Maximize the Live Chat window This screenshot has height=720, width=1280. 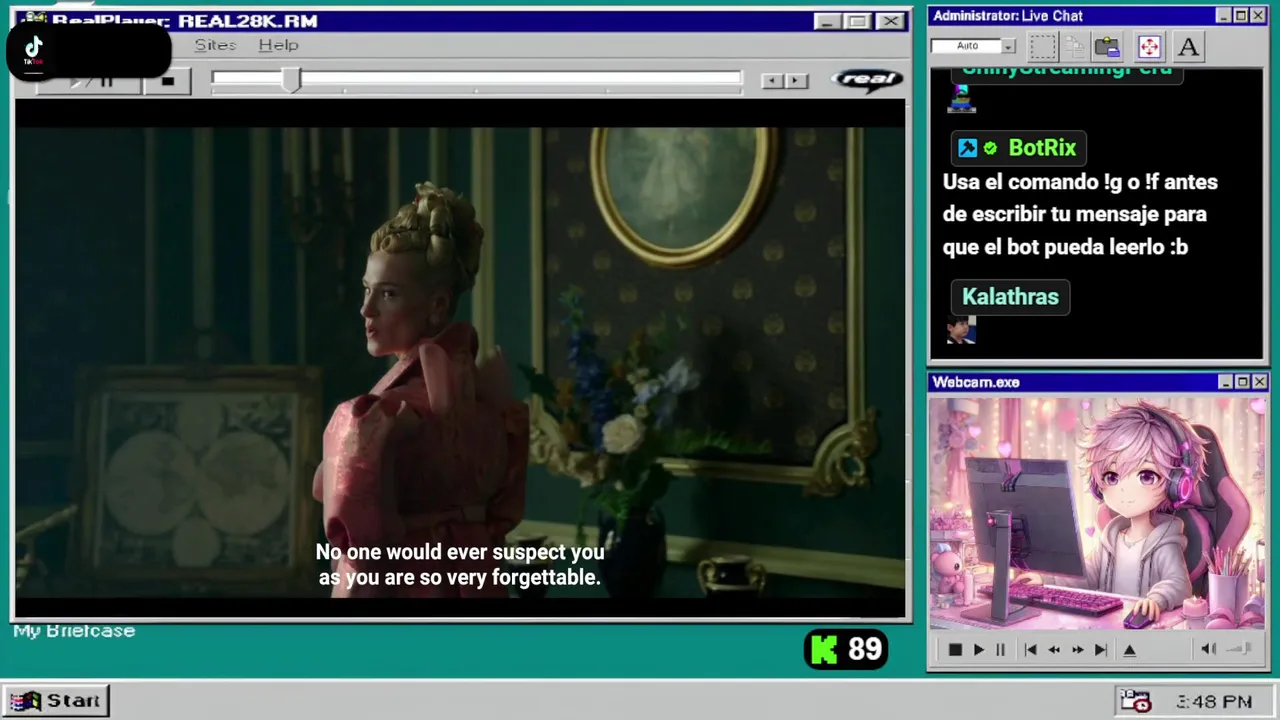(x=1241, y=16)
